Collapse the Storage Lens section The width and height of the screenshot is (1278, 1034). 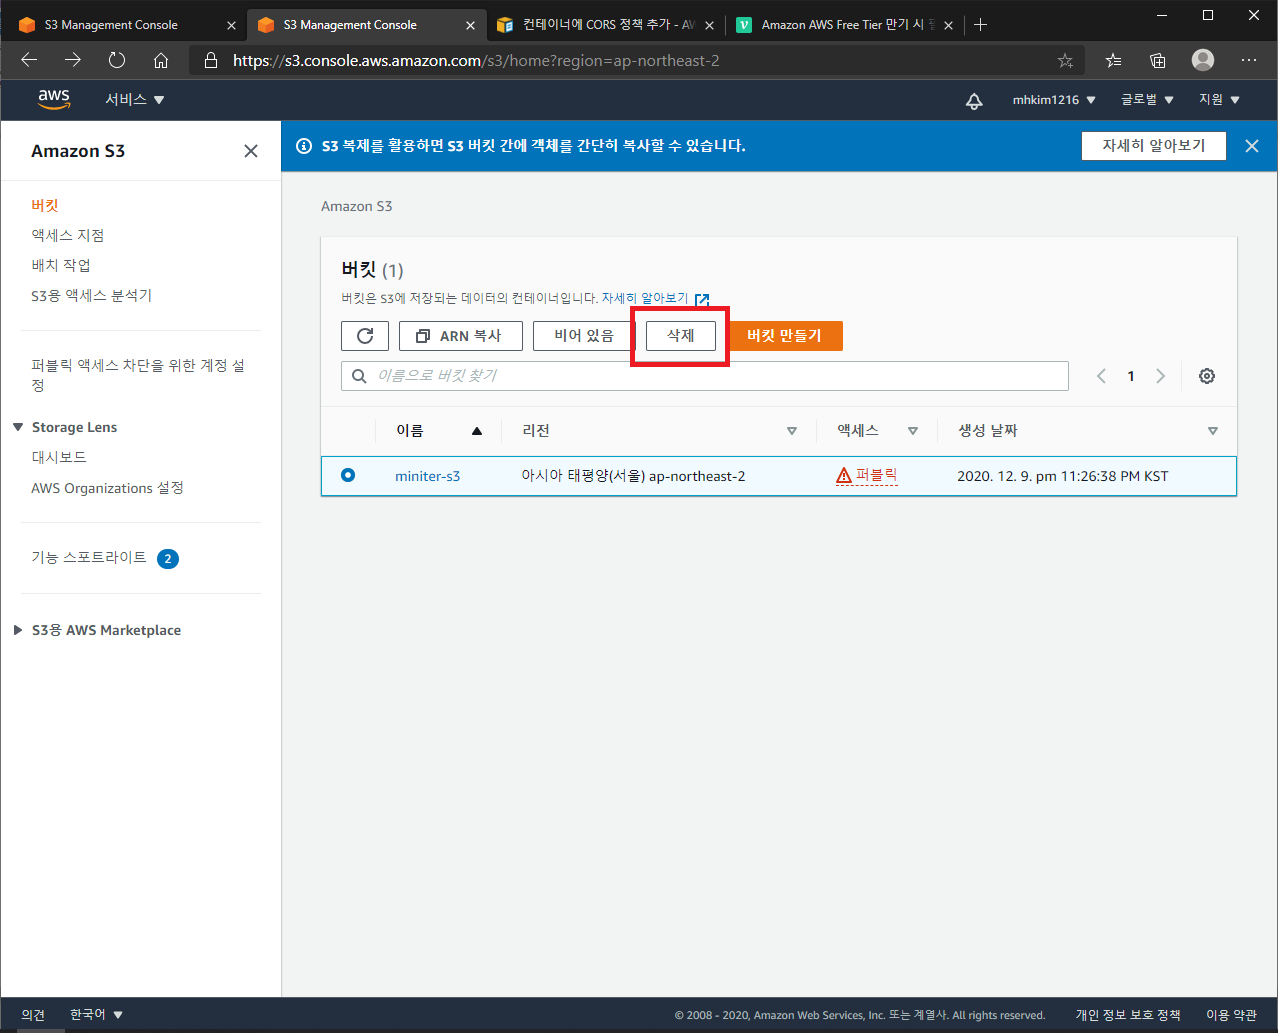pyautogui.click(x=18, y=427)
